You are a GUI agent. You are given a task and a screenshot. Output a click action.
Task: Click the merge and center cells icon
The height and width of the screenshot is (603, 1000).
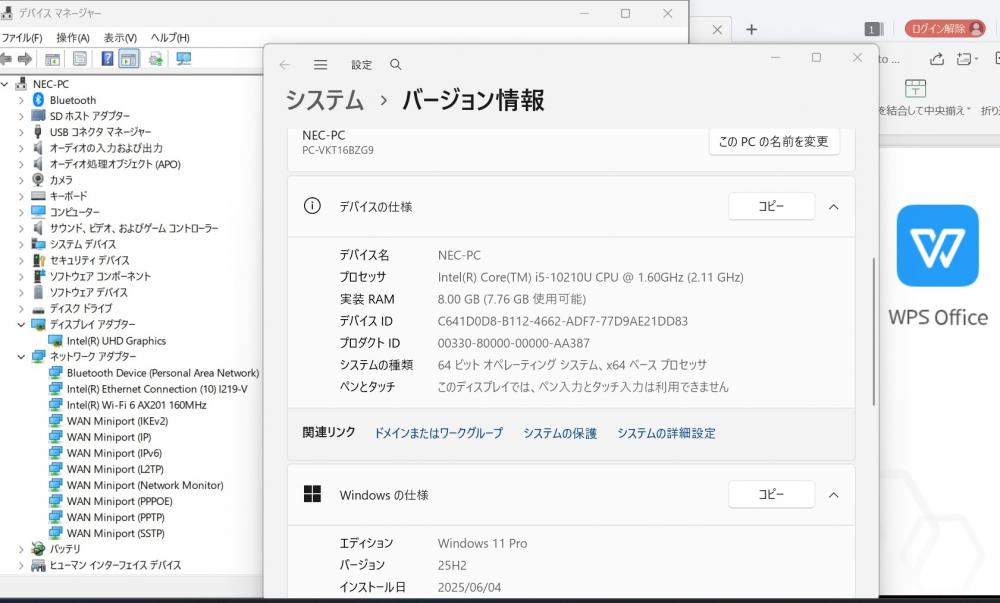tap(914, 88)
